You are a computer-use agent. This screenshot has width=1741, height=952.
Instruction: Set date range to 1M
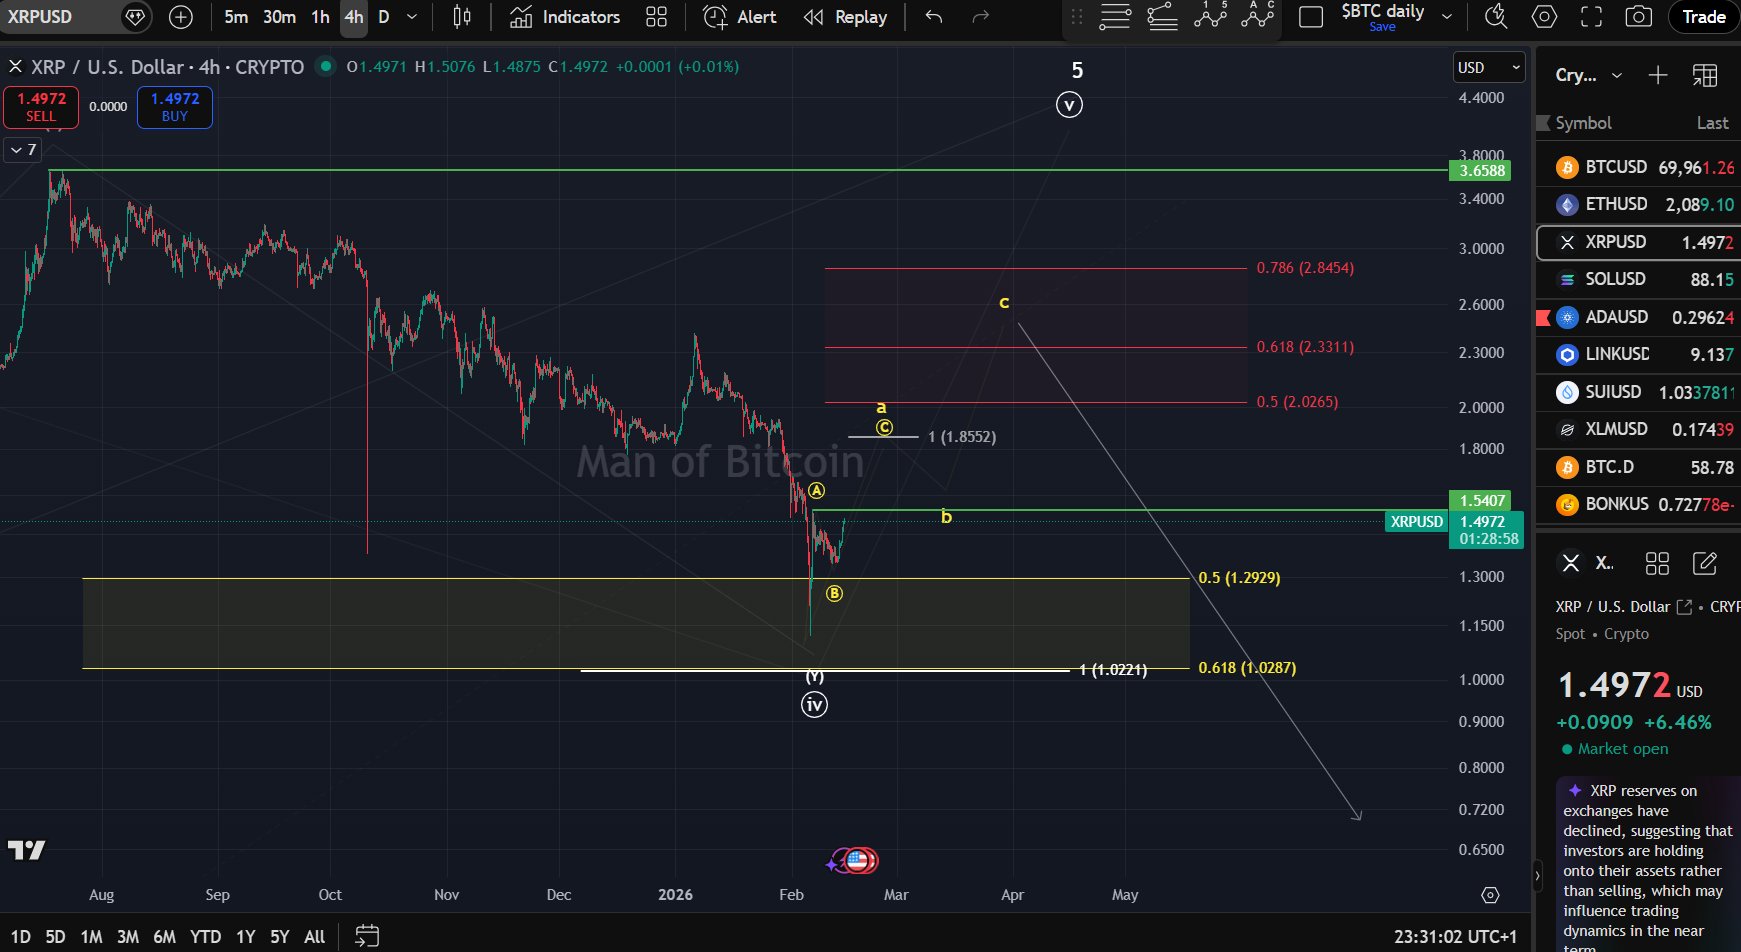(91, 937)
